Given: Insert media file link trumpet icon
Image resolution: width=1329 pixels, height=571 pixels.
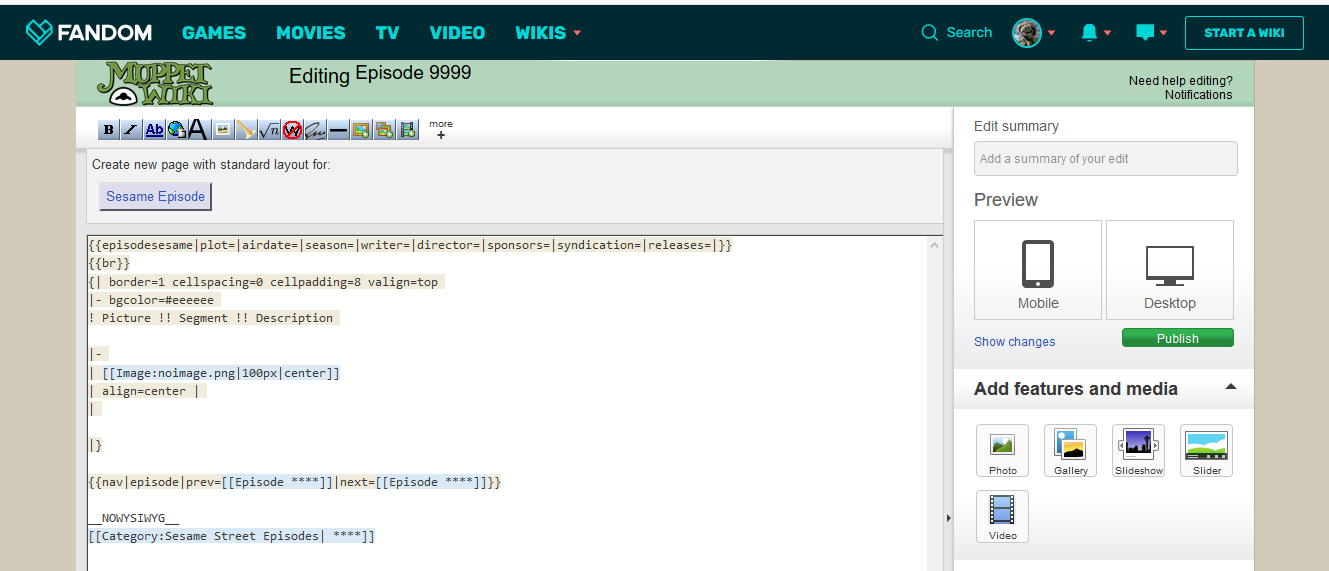Looking at the screenshot, I should (246, 130).
